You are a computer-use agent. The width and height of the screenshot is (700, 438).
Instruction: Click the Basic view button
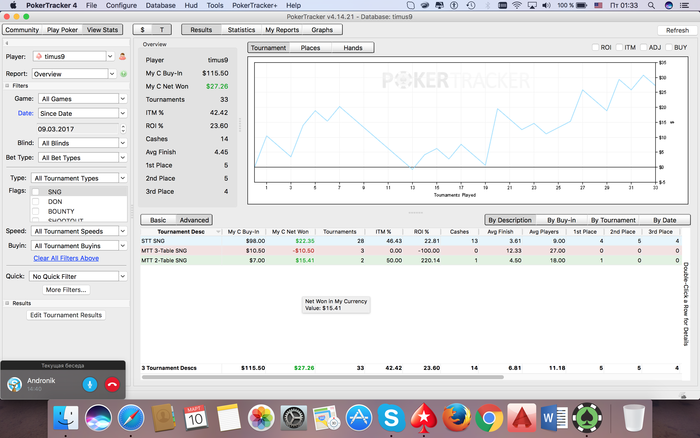click(158, 220)
